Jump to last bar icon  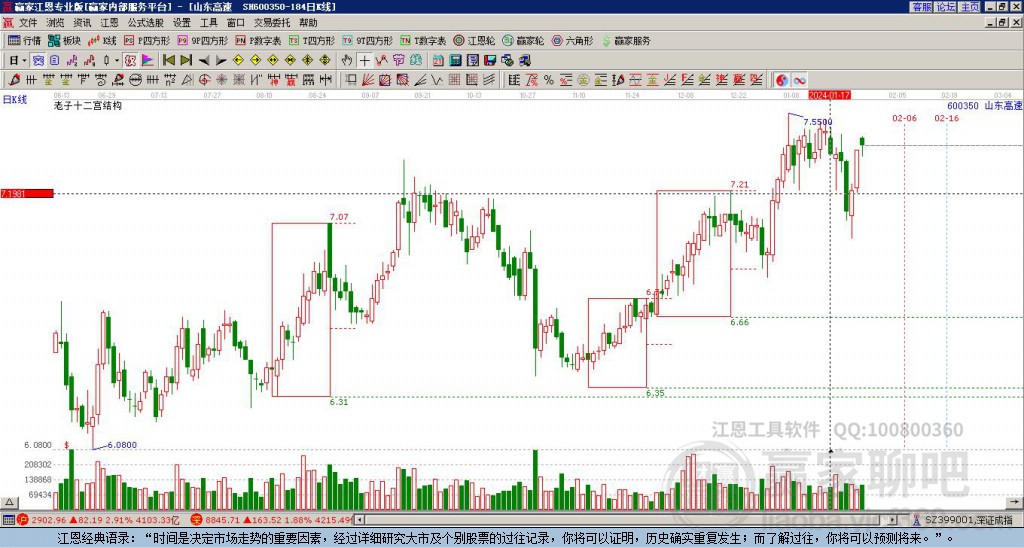pyautogui.click(x=186, y=61)
